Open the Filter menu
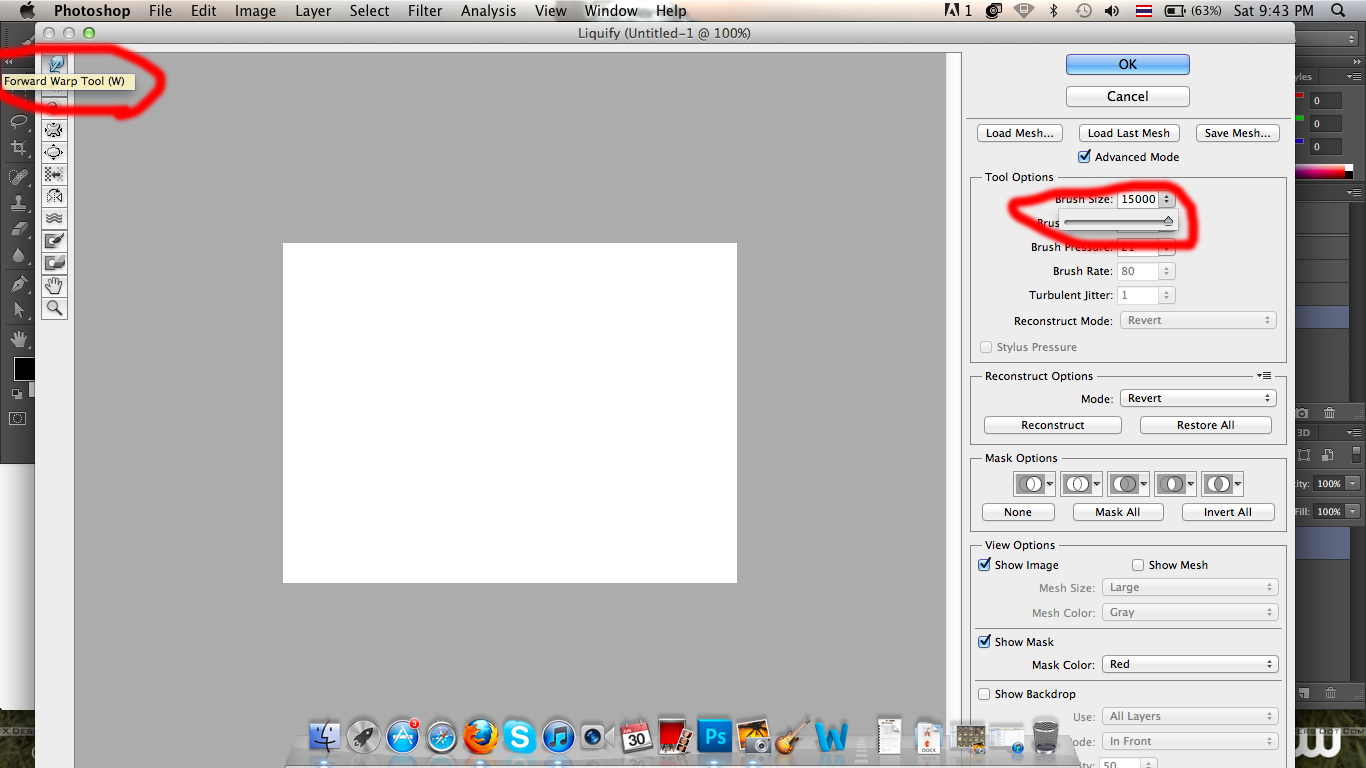1366x768 pixels. click(x=425, y=11)
